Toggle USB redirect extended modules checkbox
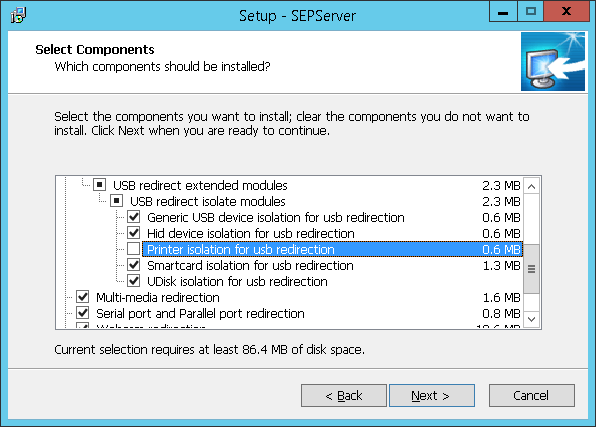 [100, 185]
